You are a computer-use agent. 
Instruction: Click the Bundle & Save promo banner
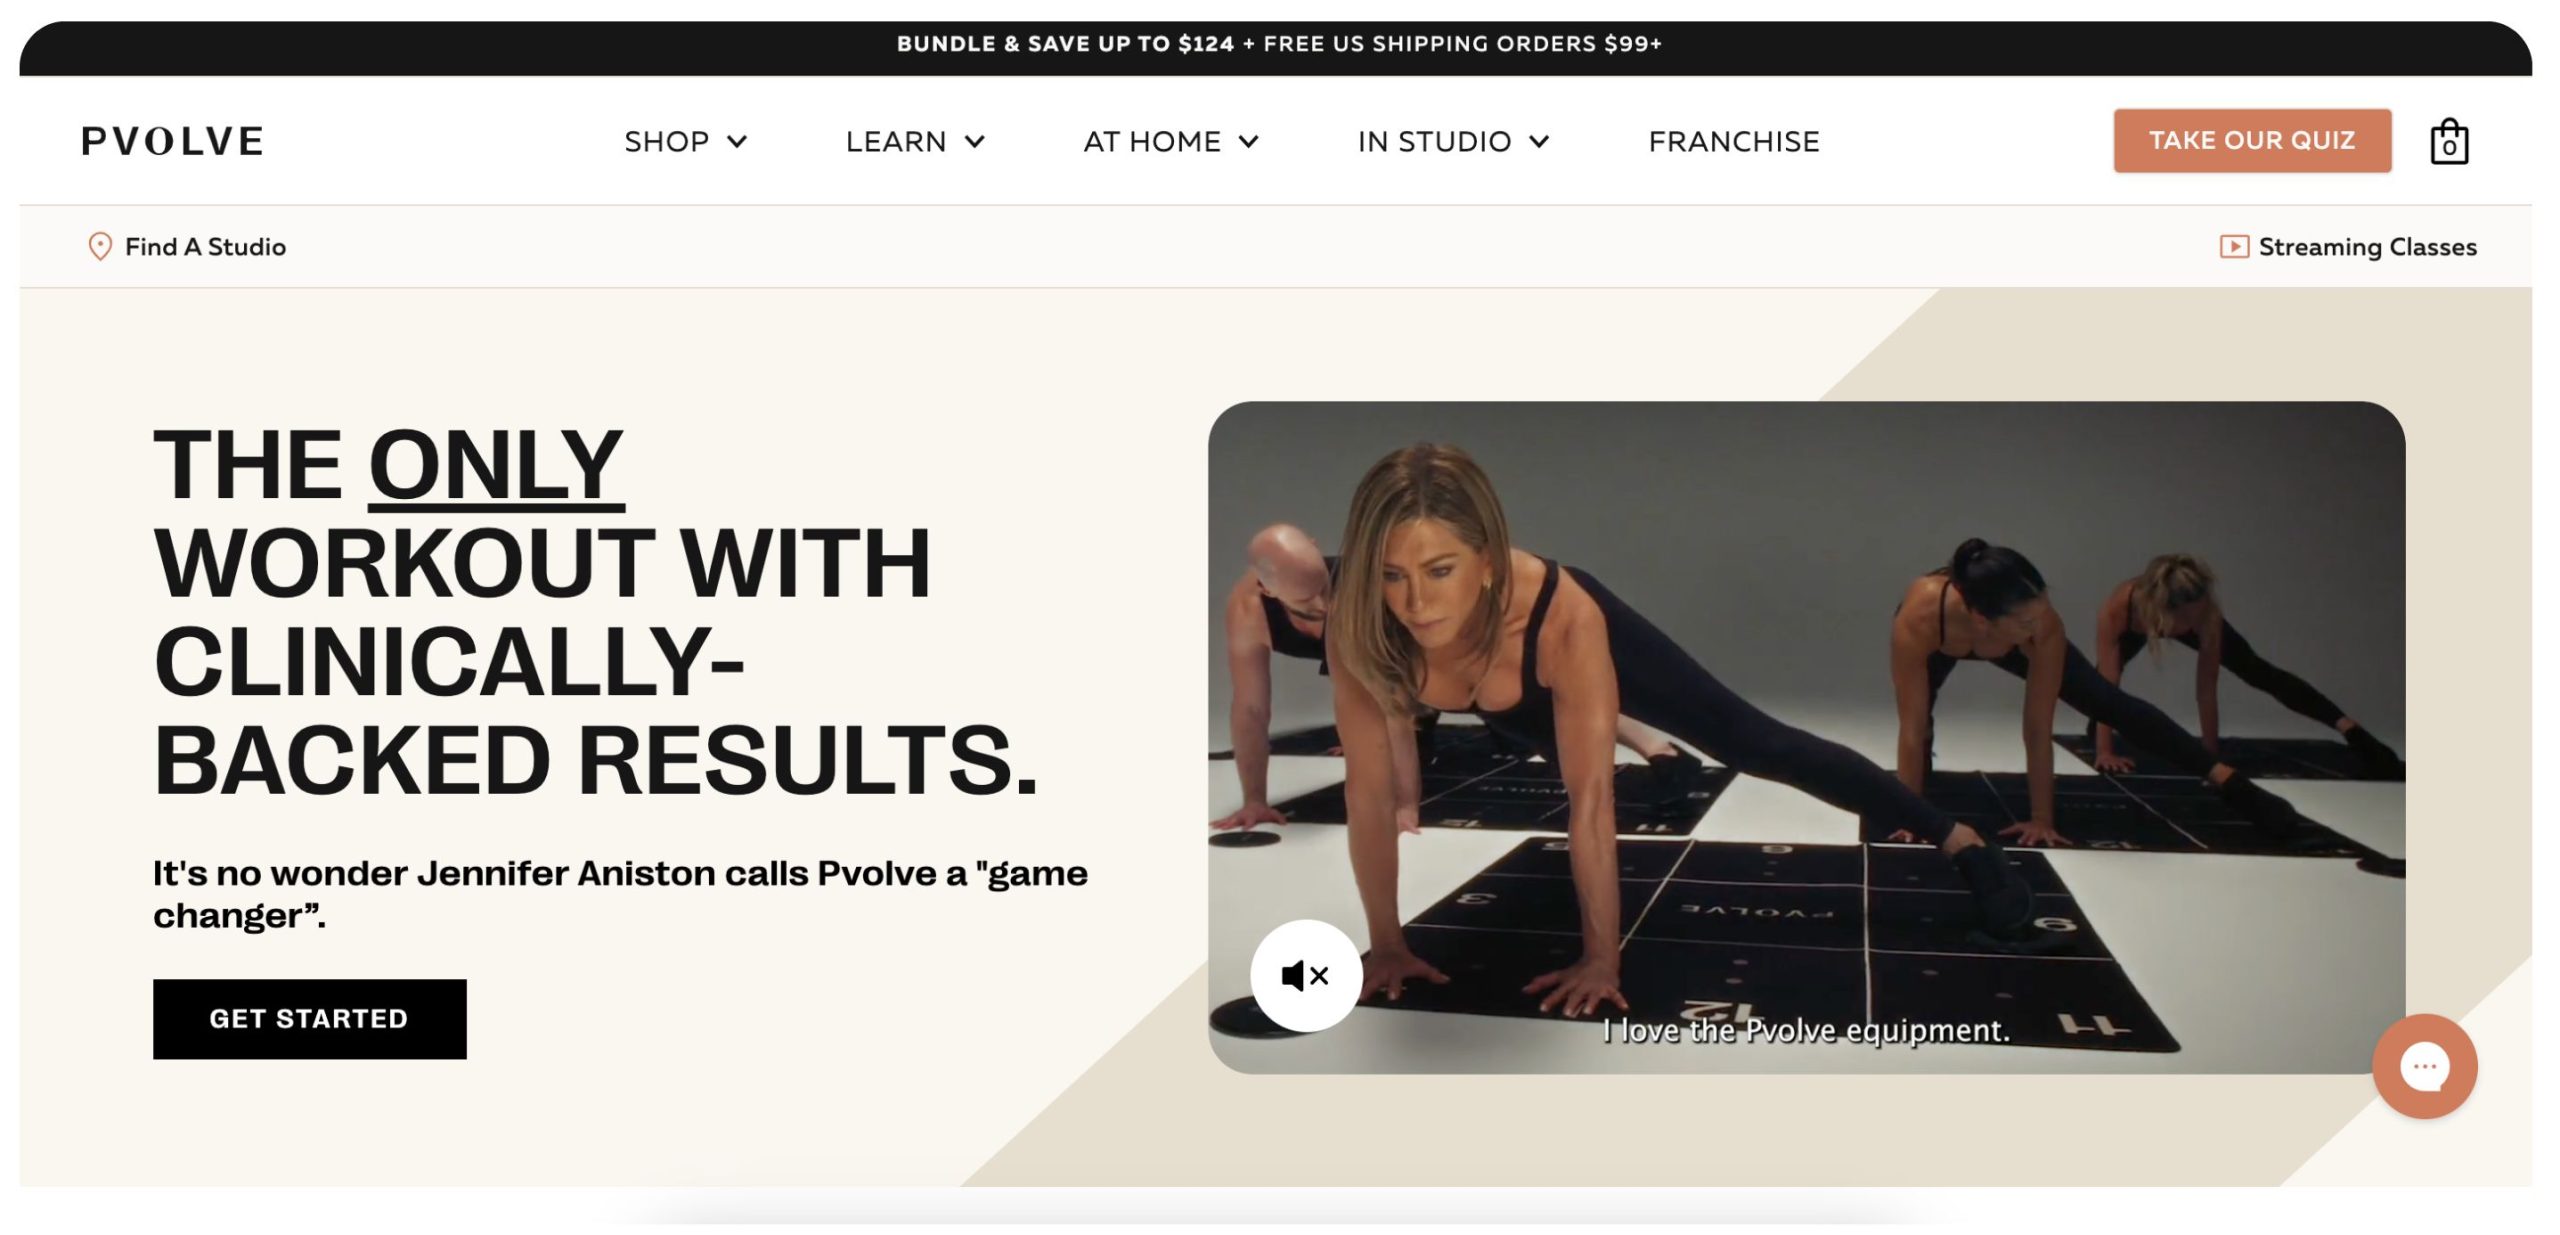click(x=1278, y=44)
